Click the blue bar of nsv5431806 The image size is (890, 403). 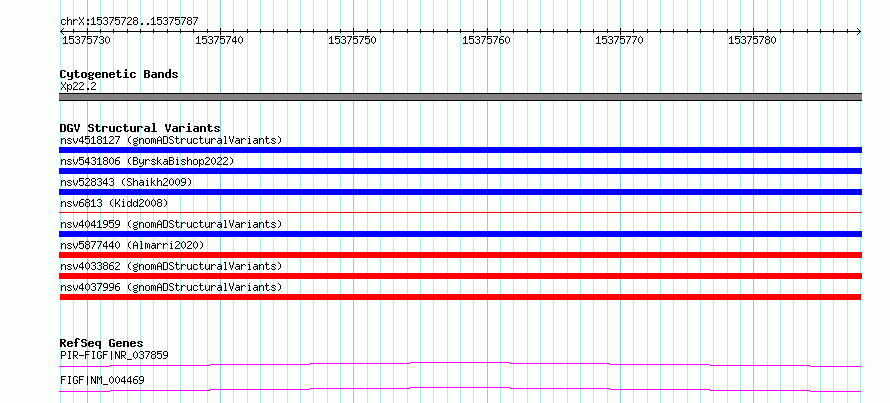click(460, 171)
